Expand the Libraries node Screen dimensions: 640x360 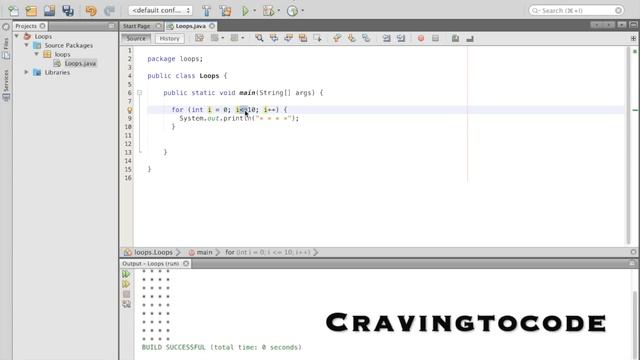click(x=27, y=72)
